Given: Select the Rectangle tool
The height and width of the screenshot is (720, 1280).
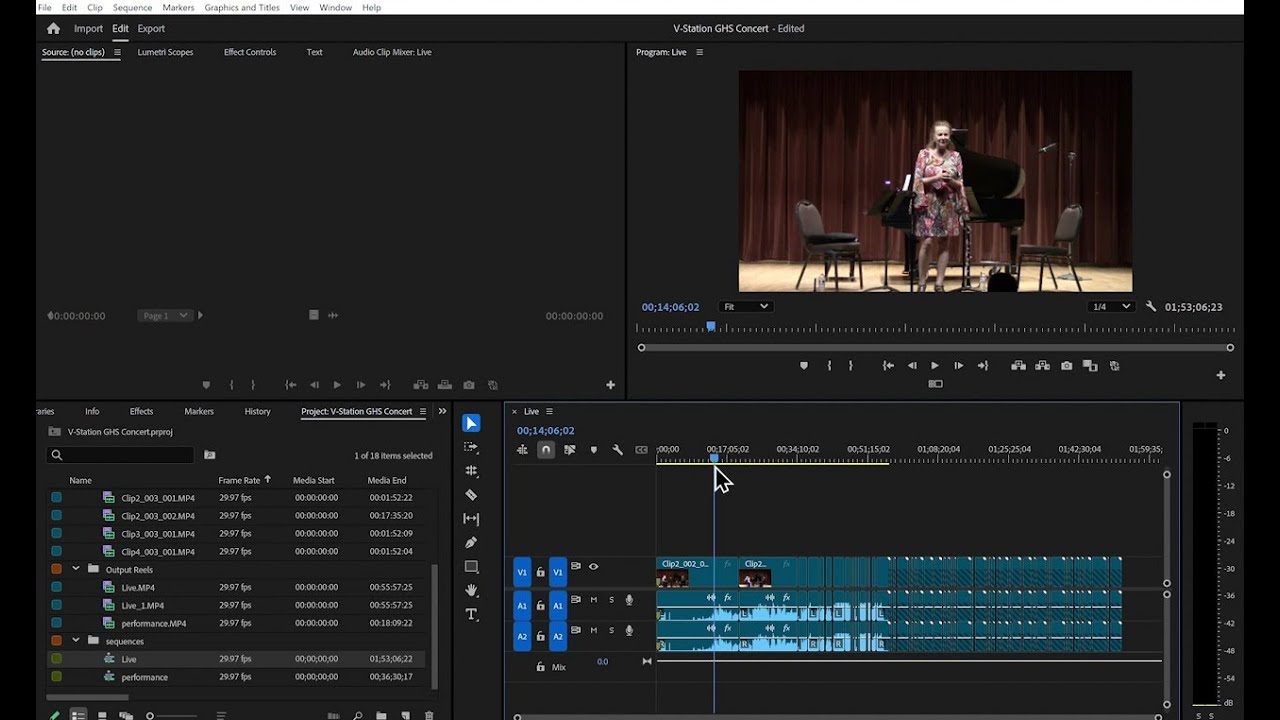Looking at the screenshot, I should tap(471, 566).
